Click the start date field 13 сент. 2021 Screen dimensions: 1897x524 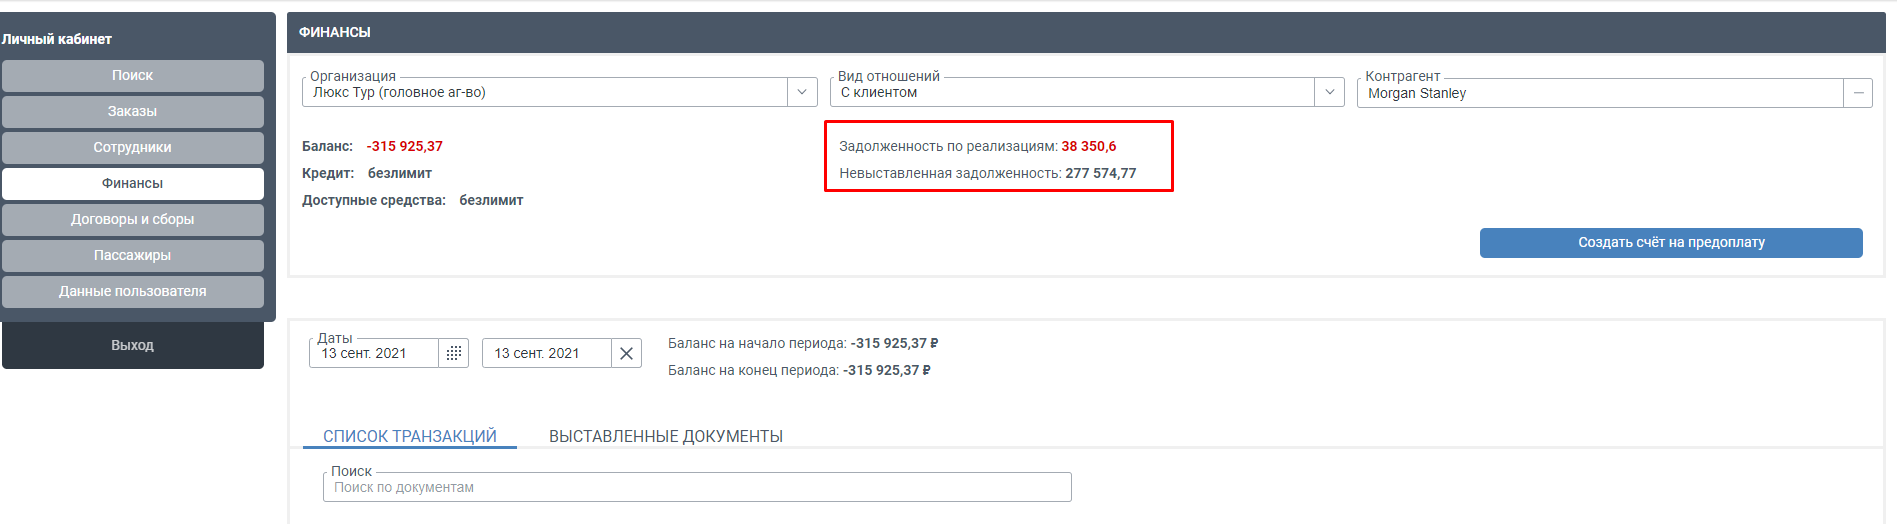tap(374, 353)
